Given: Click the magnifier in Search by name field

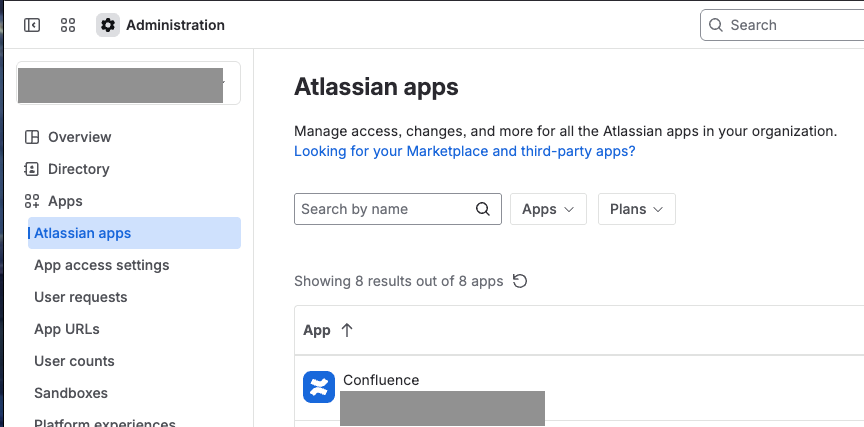Looking at the screenshot, I should tap(482, 209).
